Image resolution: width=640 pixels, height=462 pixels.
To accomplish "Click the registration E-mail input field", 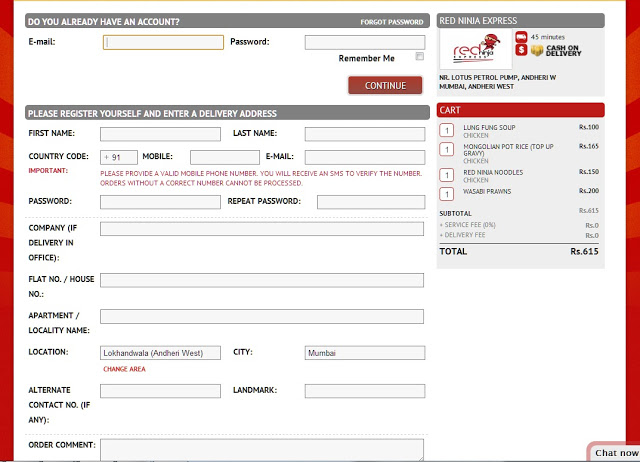I will click(365, 157).
